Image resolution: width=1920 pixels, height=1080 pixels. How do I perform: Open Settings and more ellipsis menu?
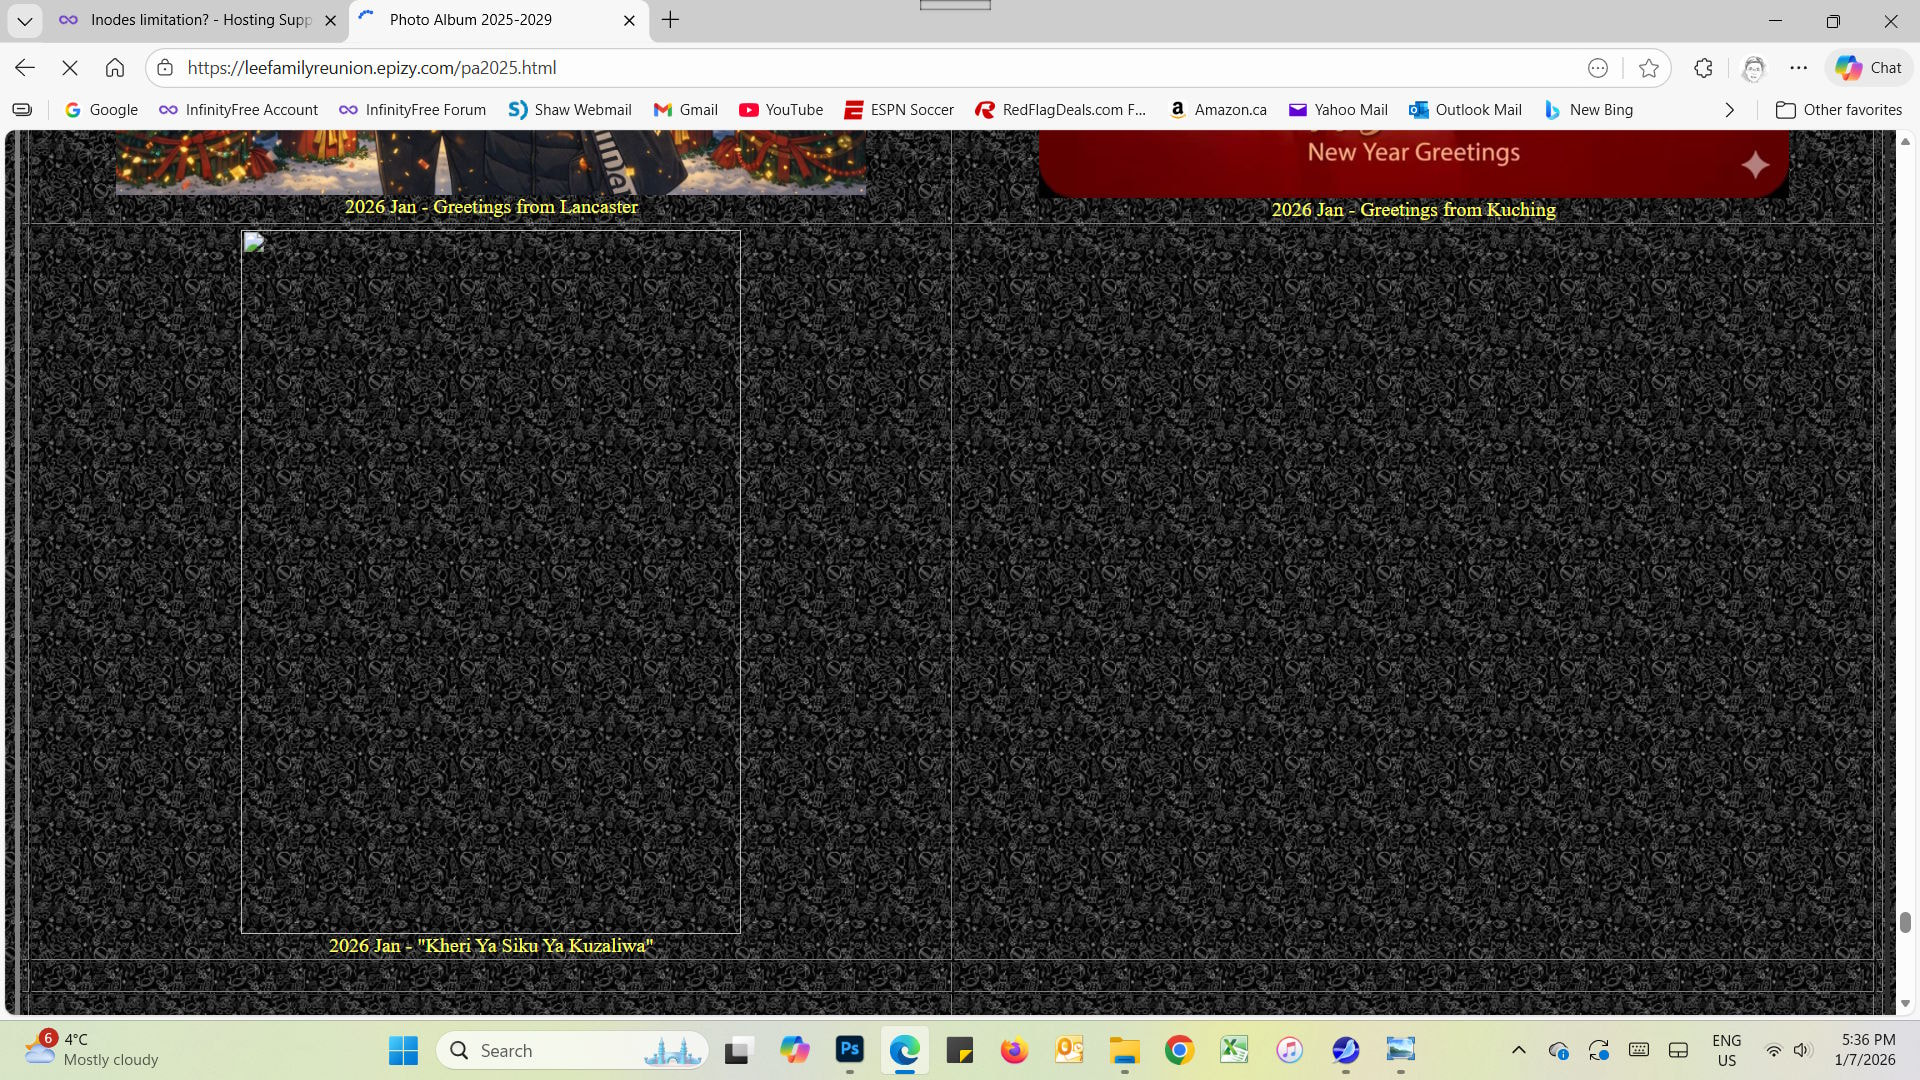[x=1799, y=68]
